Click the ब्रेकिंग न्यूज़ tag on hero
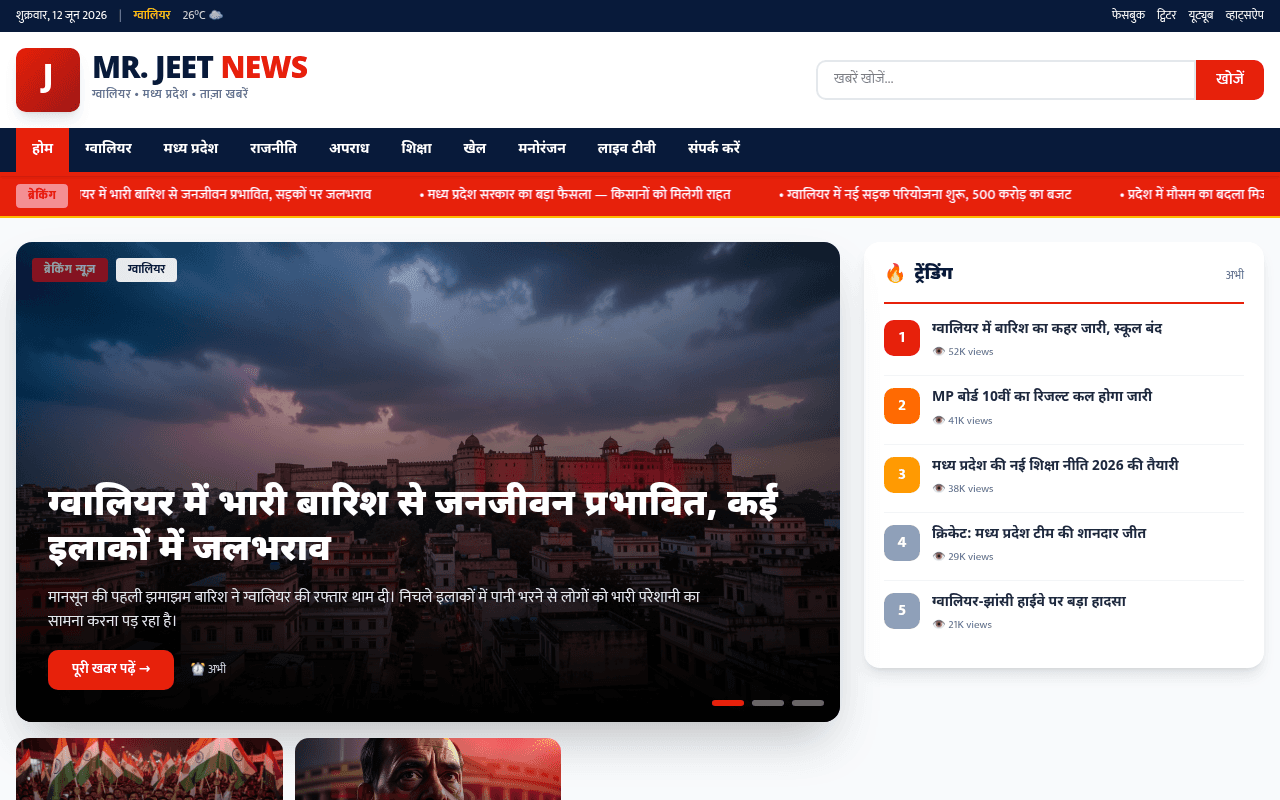The image size is (1280, 800). tap(70, 270)
